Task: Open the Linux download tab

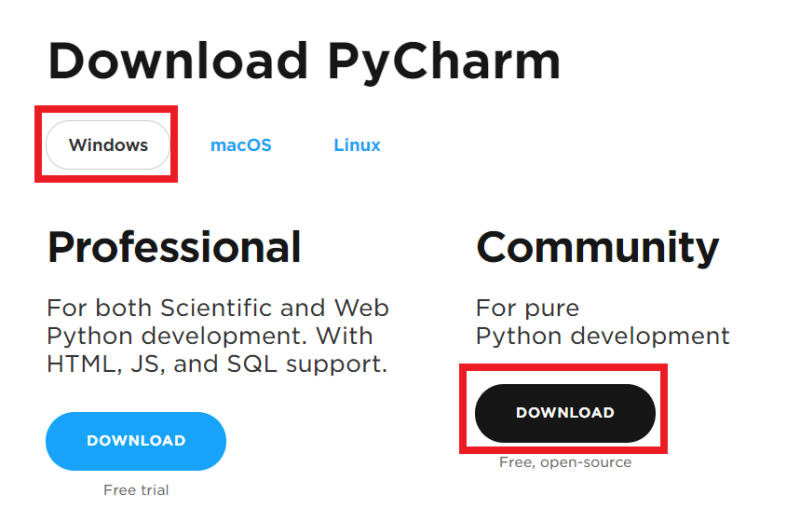Action: tap(357, 145)
